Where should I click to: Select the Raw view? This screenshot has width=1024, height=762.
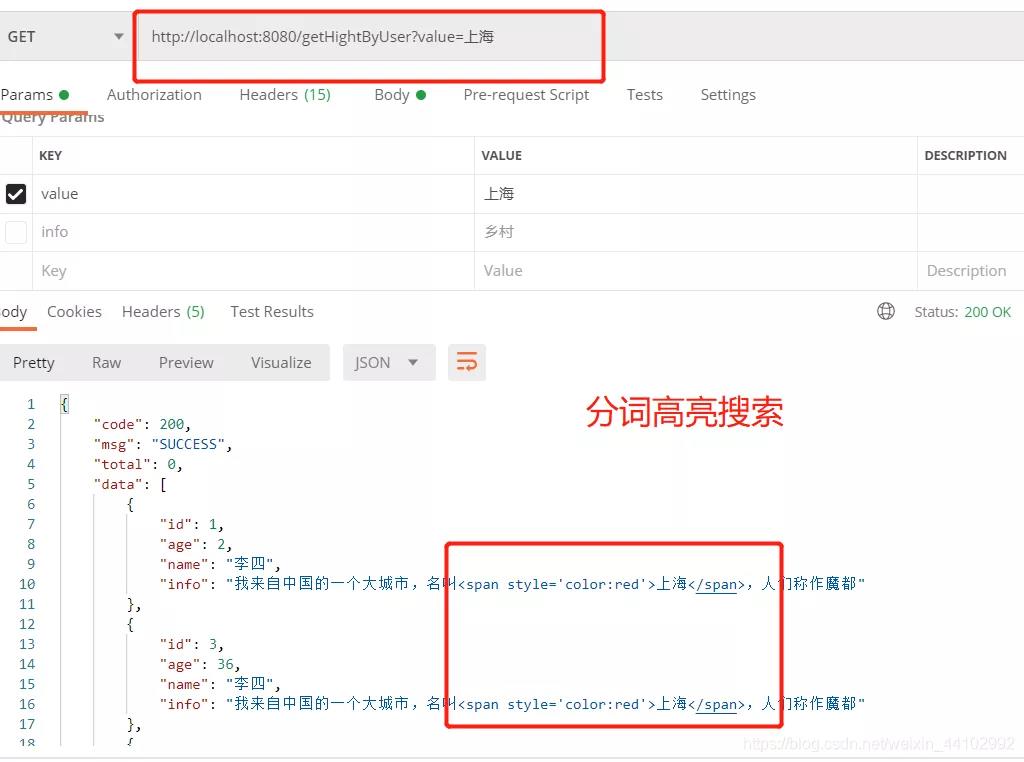106,362
